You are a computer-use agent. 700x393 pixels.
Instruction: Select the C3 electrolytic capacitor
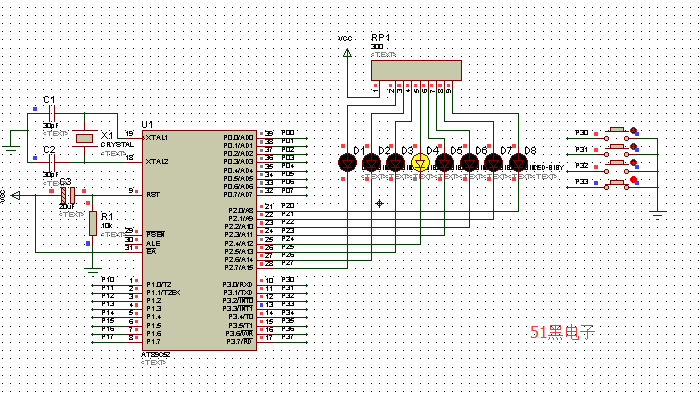point(68,195)
